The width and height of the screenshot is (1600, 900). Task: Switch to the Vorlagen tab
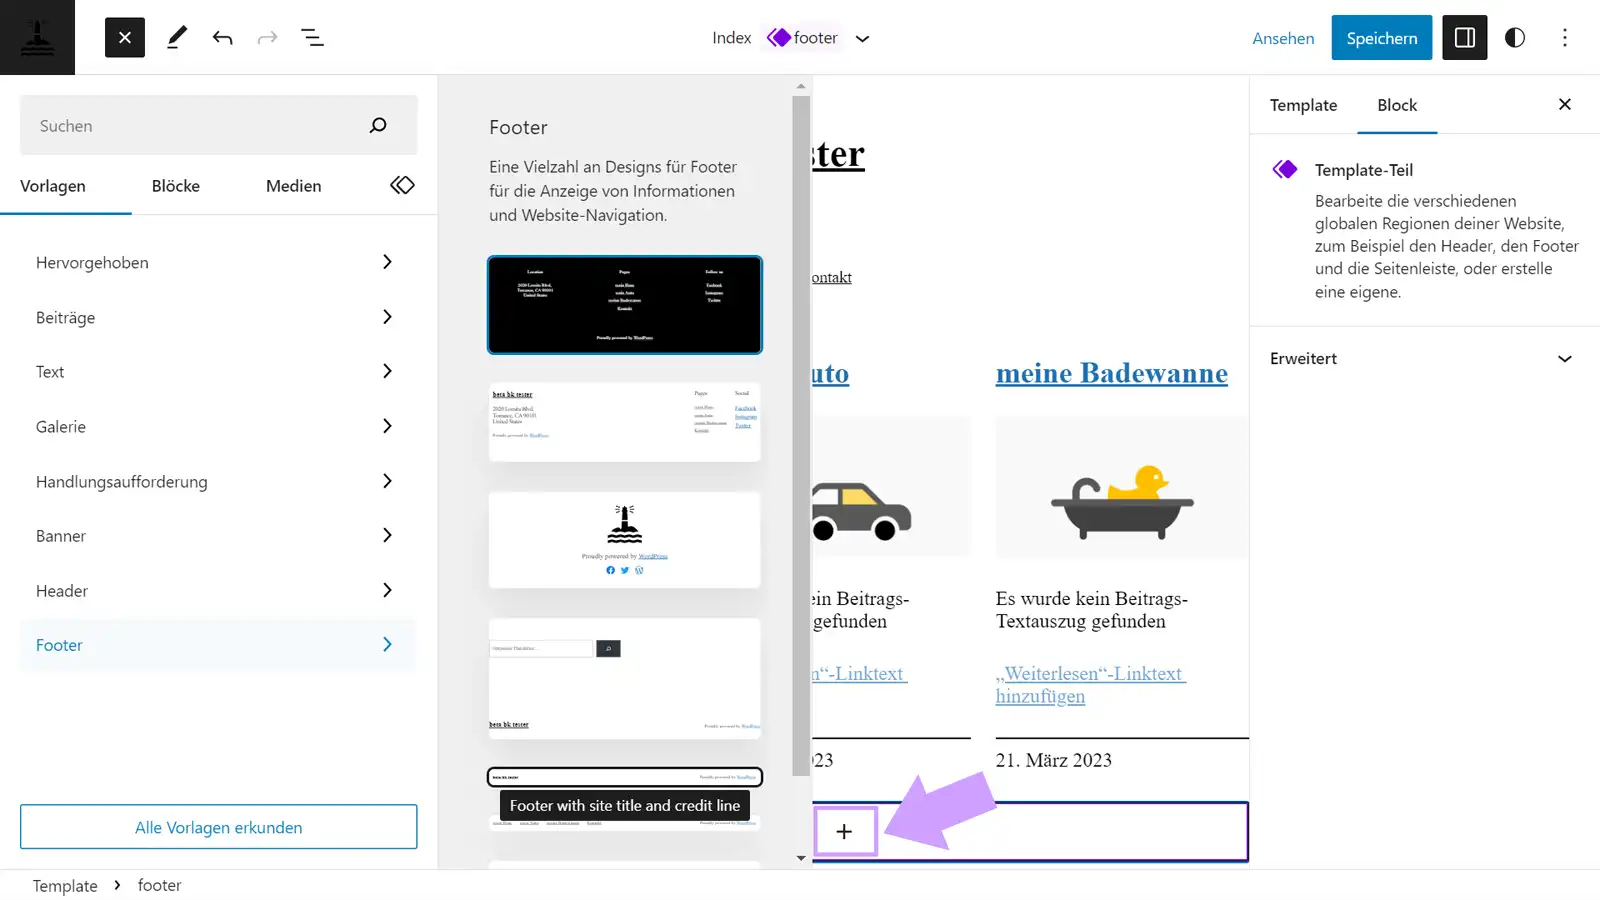(x=53, y=186)
